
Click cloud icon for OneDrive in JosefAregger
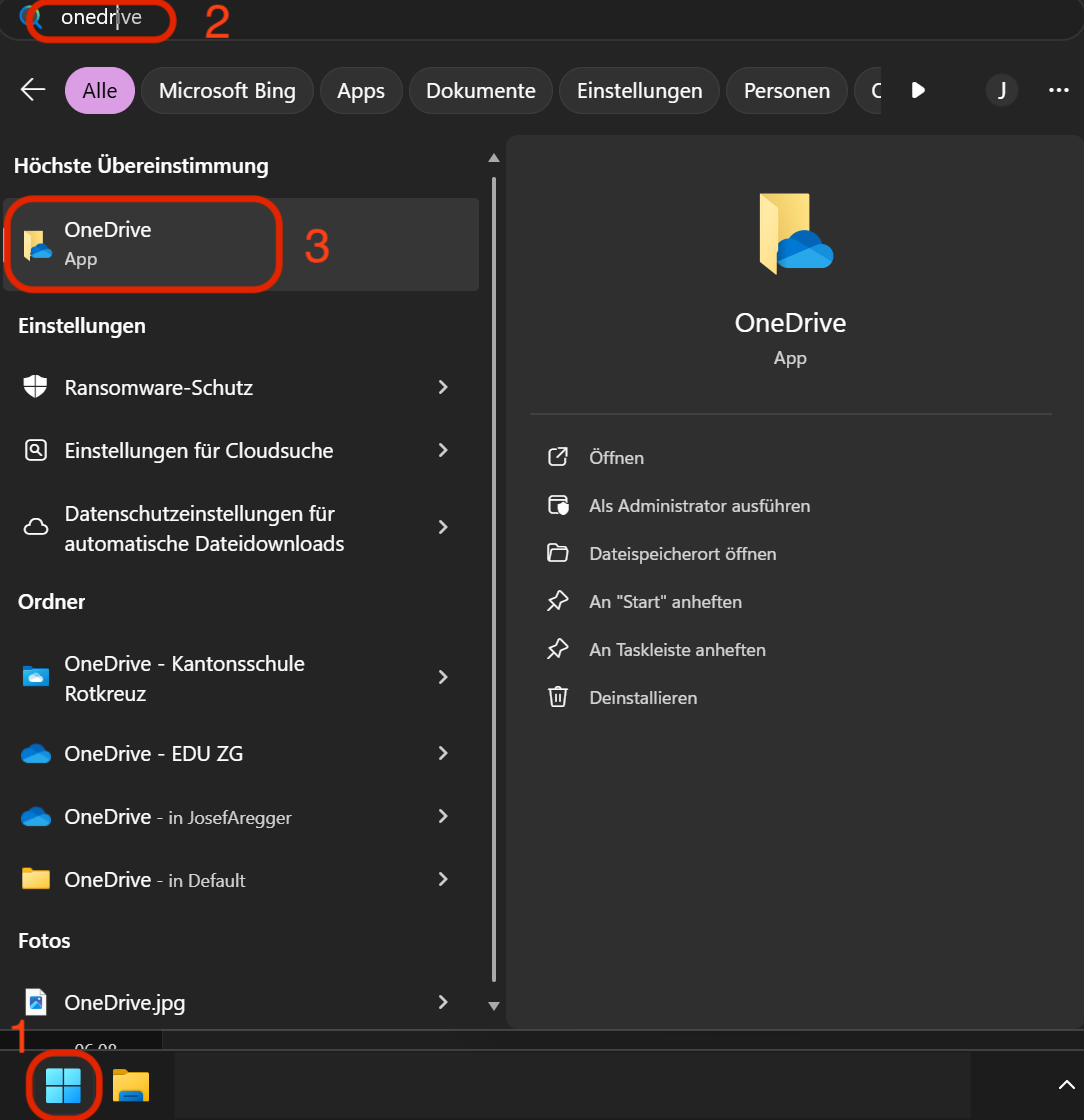coord(36,816)
